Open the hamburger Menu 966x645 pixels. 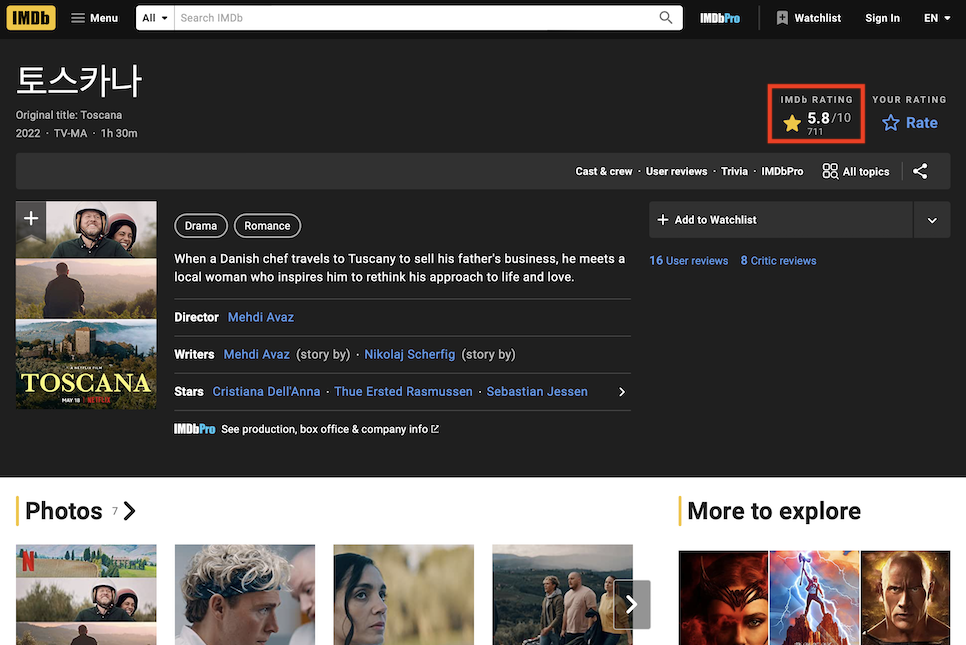pyautogui.click(x=94, y=18)
